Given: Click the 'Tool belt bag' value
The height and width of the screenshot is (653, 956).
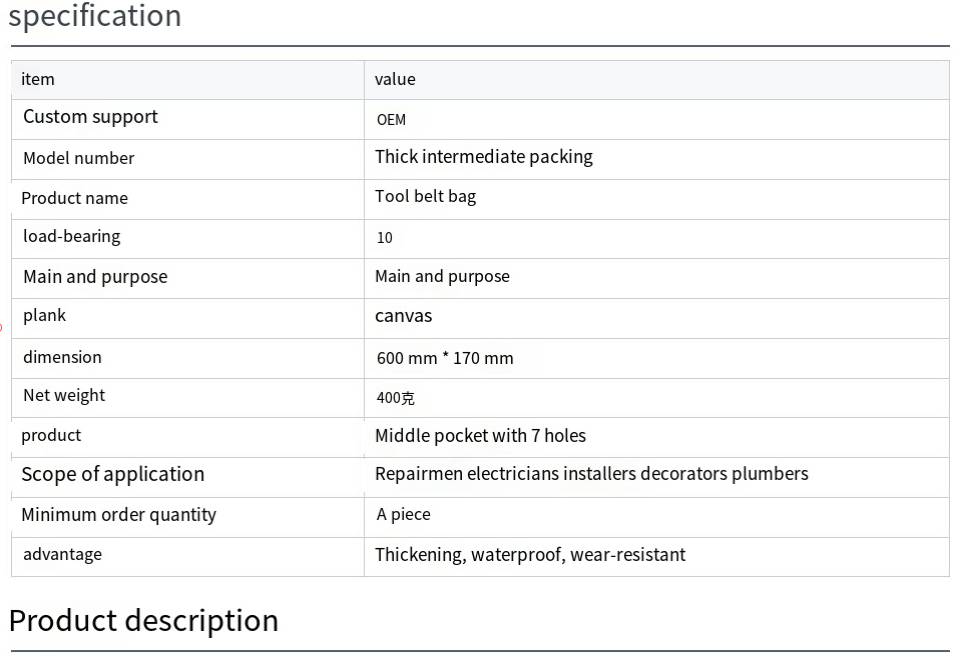Looking at the screenshot, I should pos(425,197).
